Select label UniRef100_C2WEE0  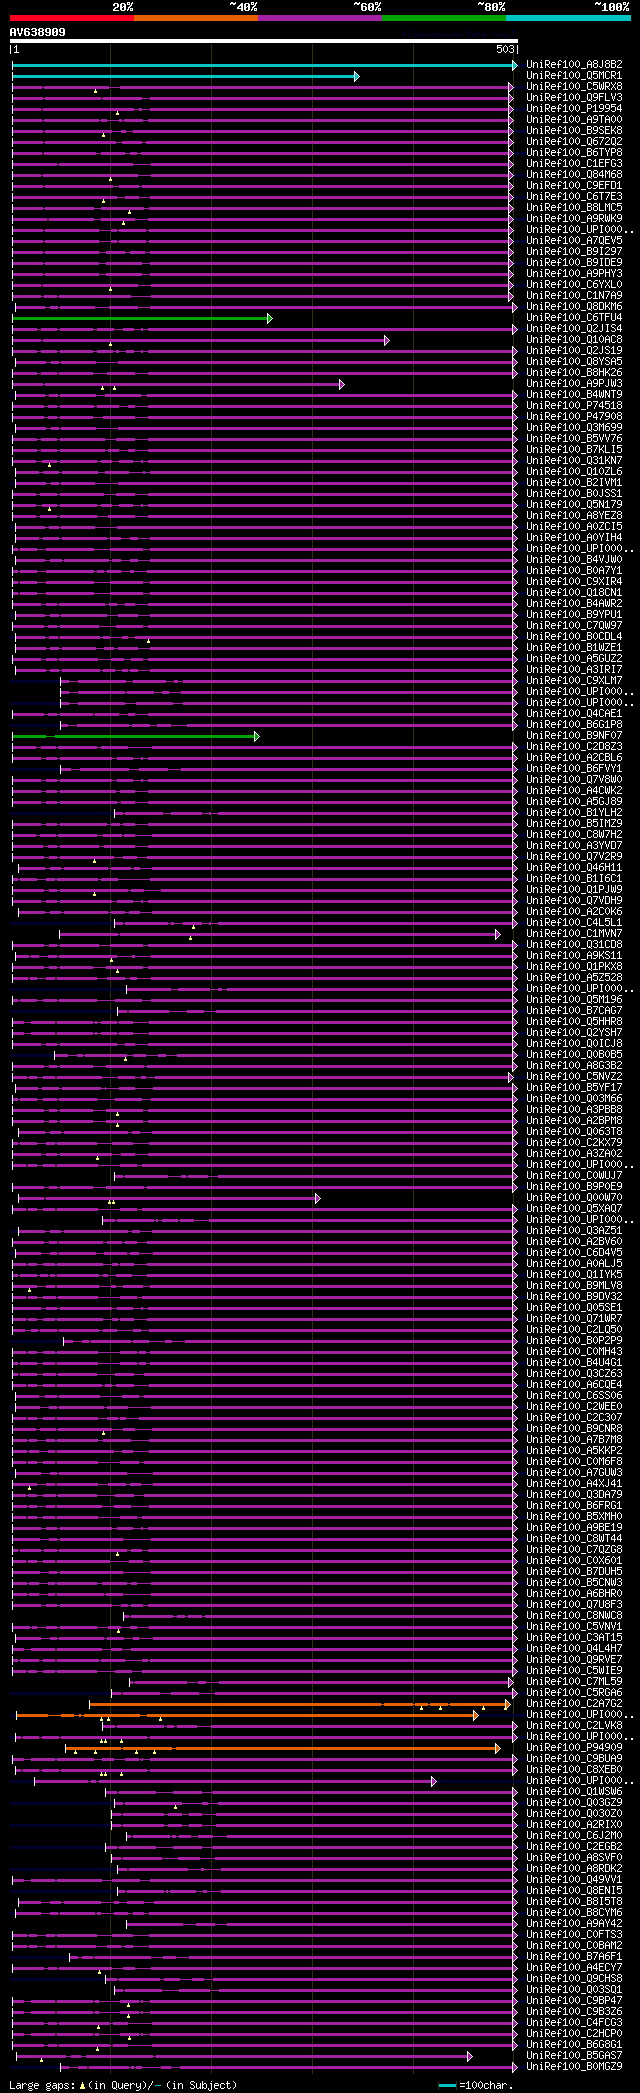(x=574, y=1407)
